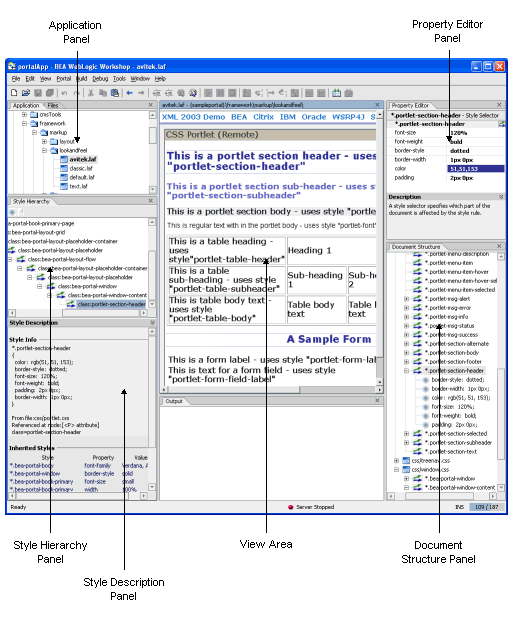This screenshot has height=620, width=520.
Task: Click *.bea-portal-window in Inherited Styles
Action: click(35, 474)
